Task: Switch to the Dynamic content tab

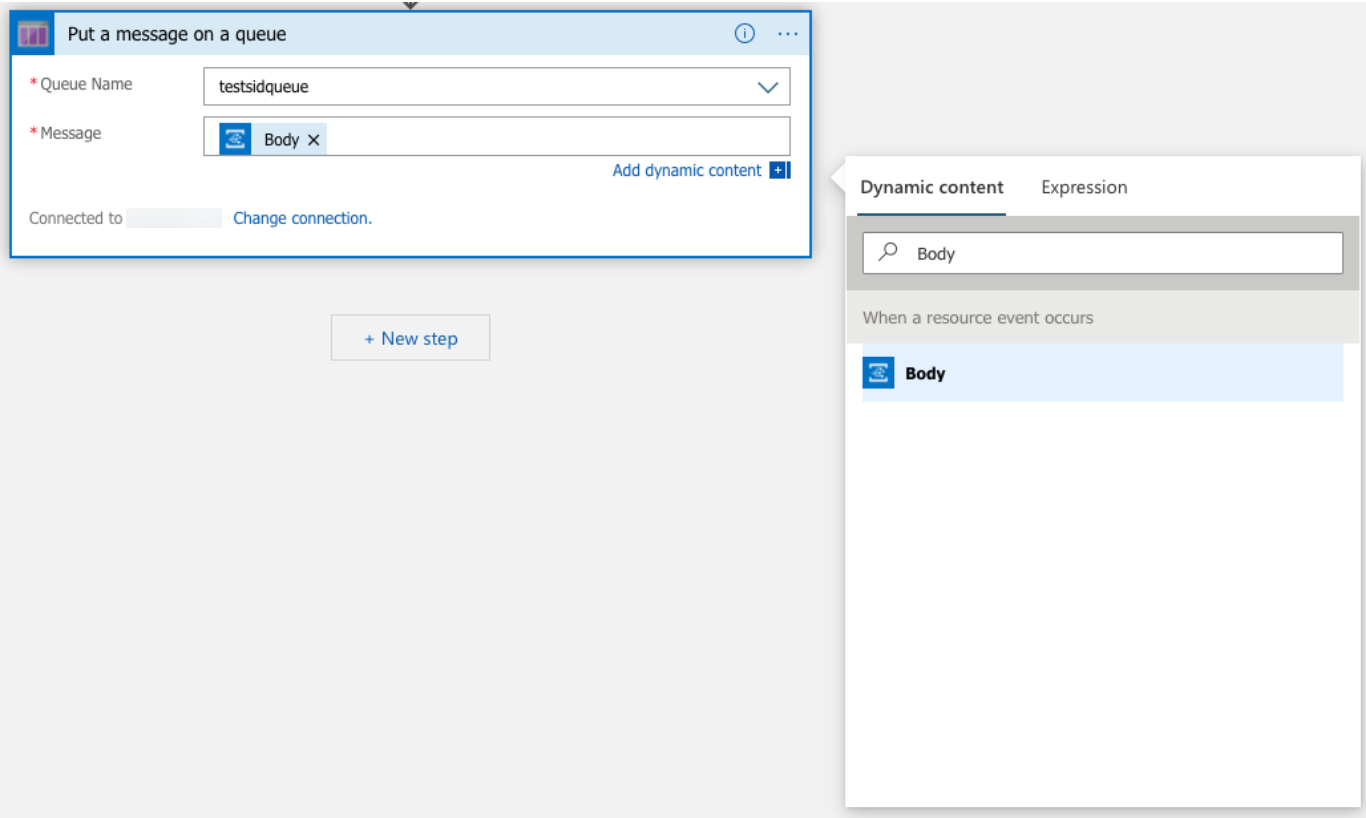Action: (x=931, y=187)
